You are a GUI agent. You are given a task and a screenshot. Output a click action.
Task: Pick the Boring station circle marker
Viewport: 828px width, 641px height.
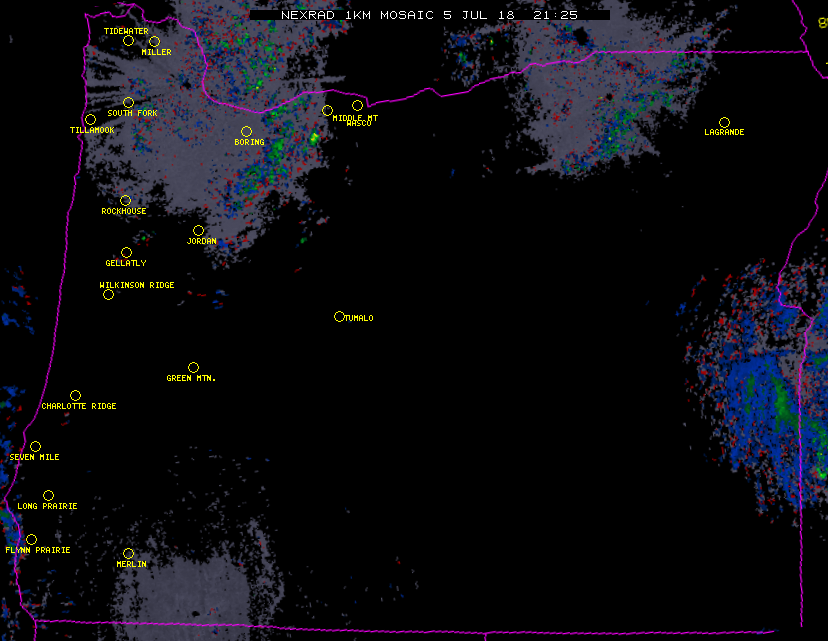[246, 132]
